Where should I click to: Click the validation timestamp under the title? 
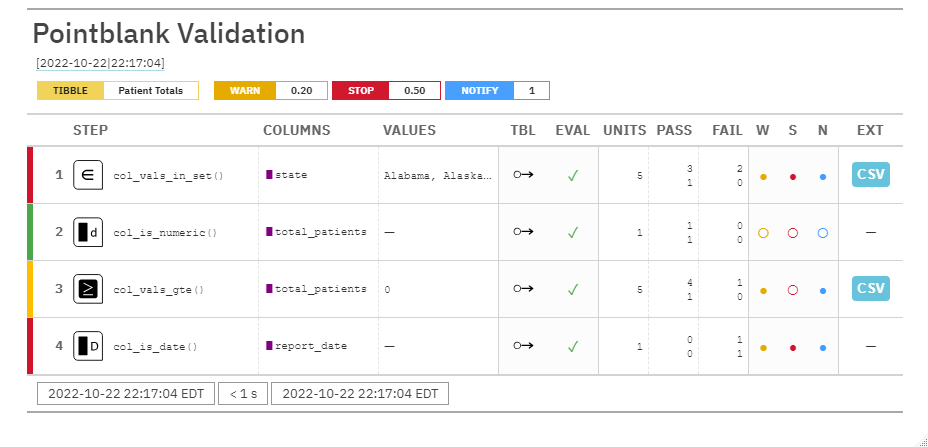pos(100,63)
